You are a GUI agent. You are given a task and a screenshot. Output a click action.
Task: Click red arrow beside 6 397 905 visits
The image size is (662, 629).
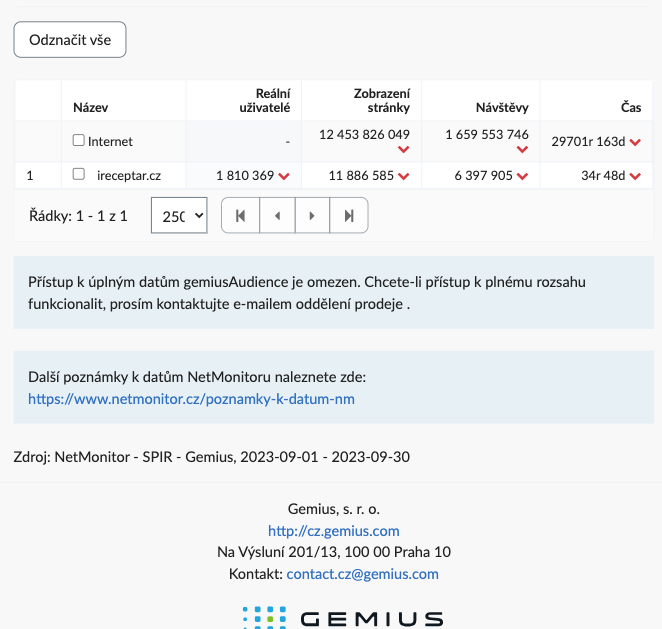click(x=522, y=176)
